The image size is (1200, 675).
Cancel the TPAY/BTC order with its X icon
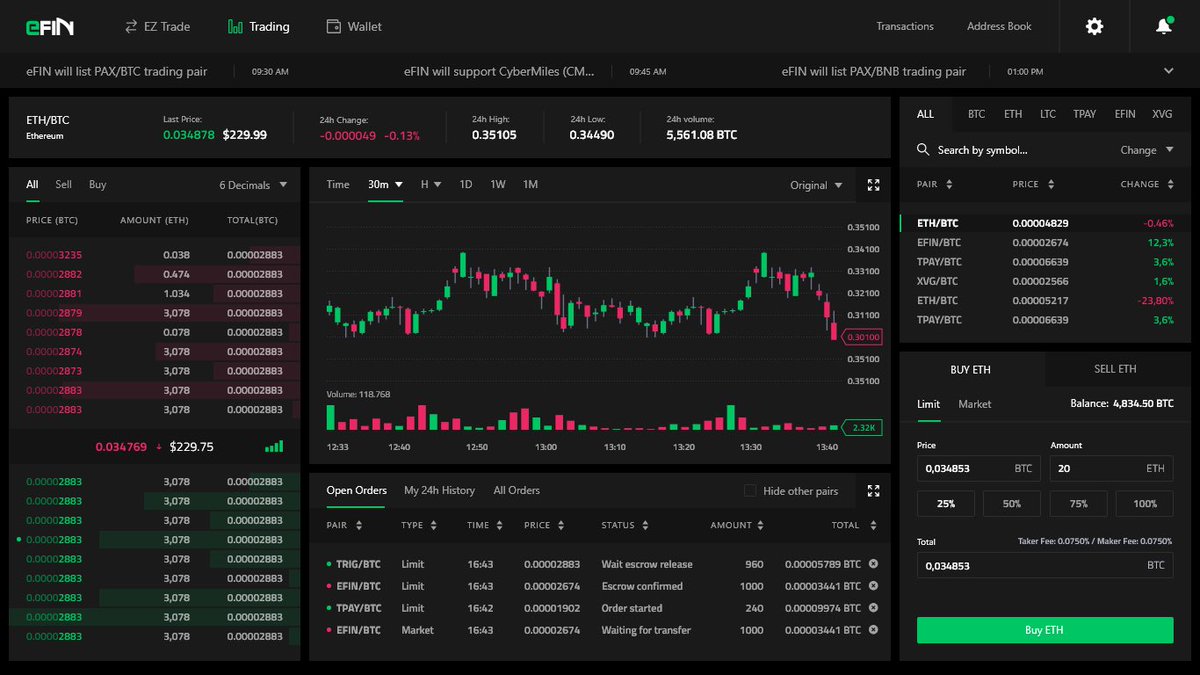873,608
